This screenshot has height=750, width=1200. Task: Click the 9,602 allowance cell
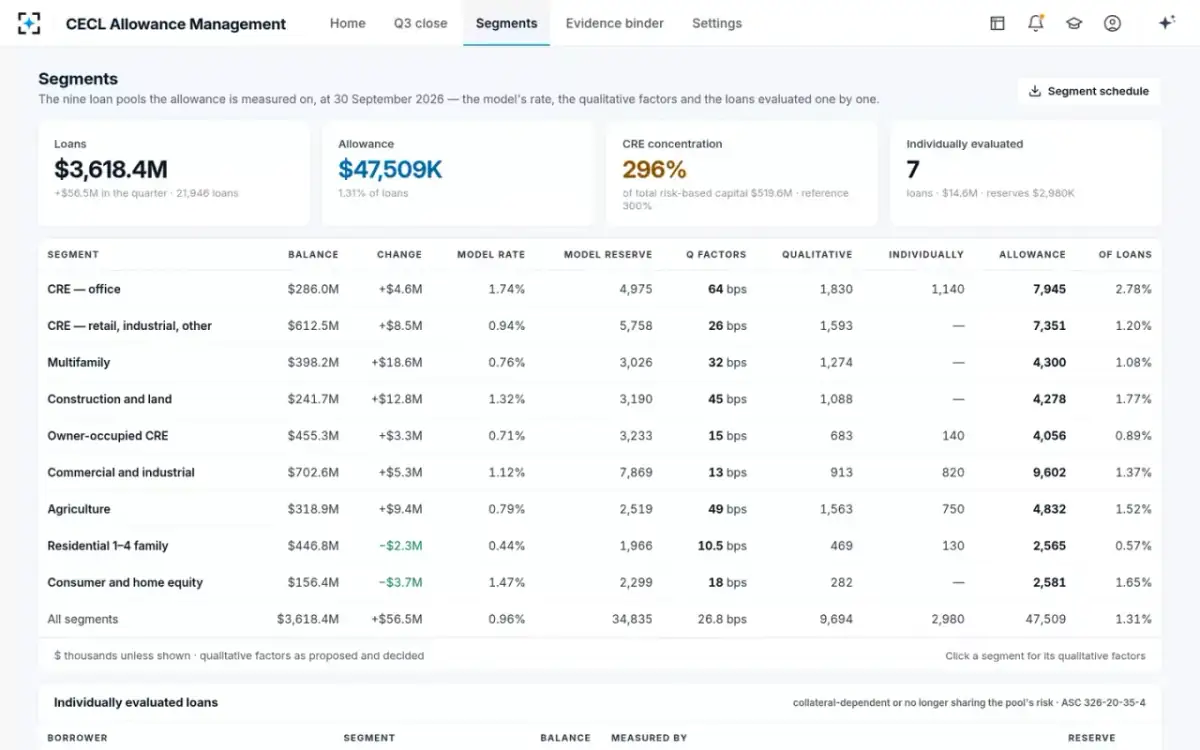(1049, 472)
